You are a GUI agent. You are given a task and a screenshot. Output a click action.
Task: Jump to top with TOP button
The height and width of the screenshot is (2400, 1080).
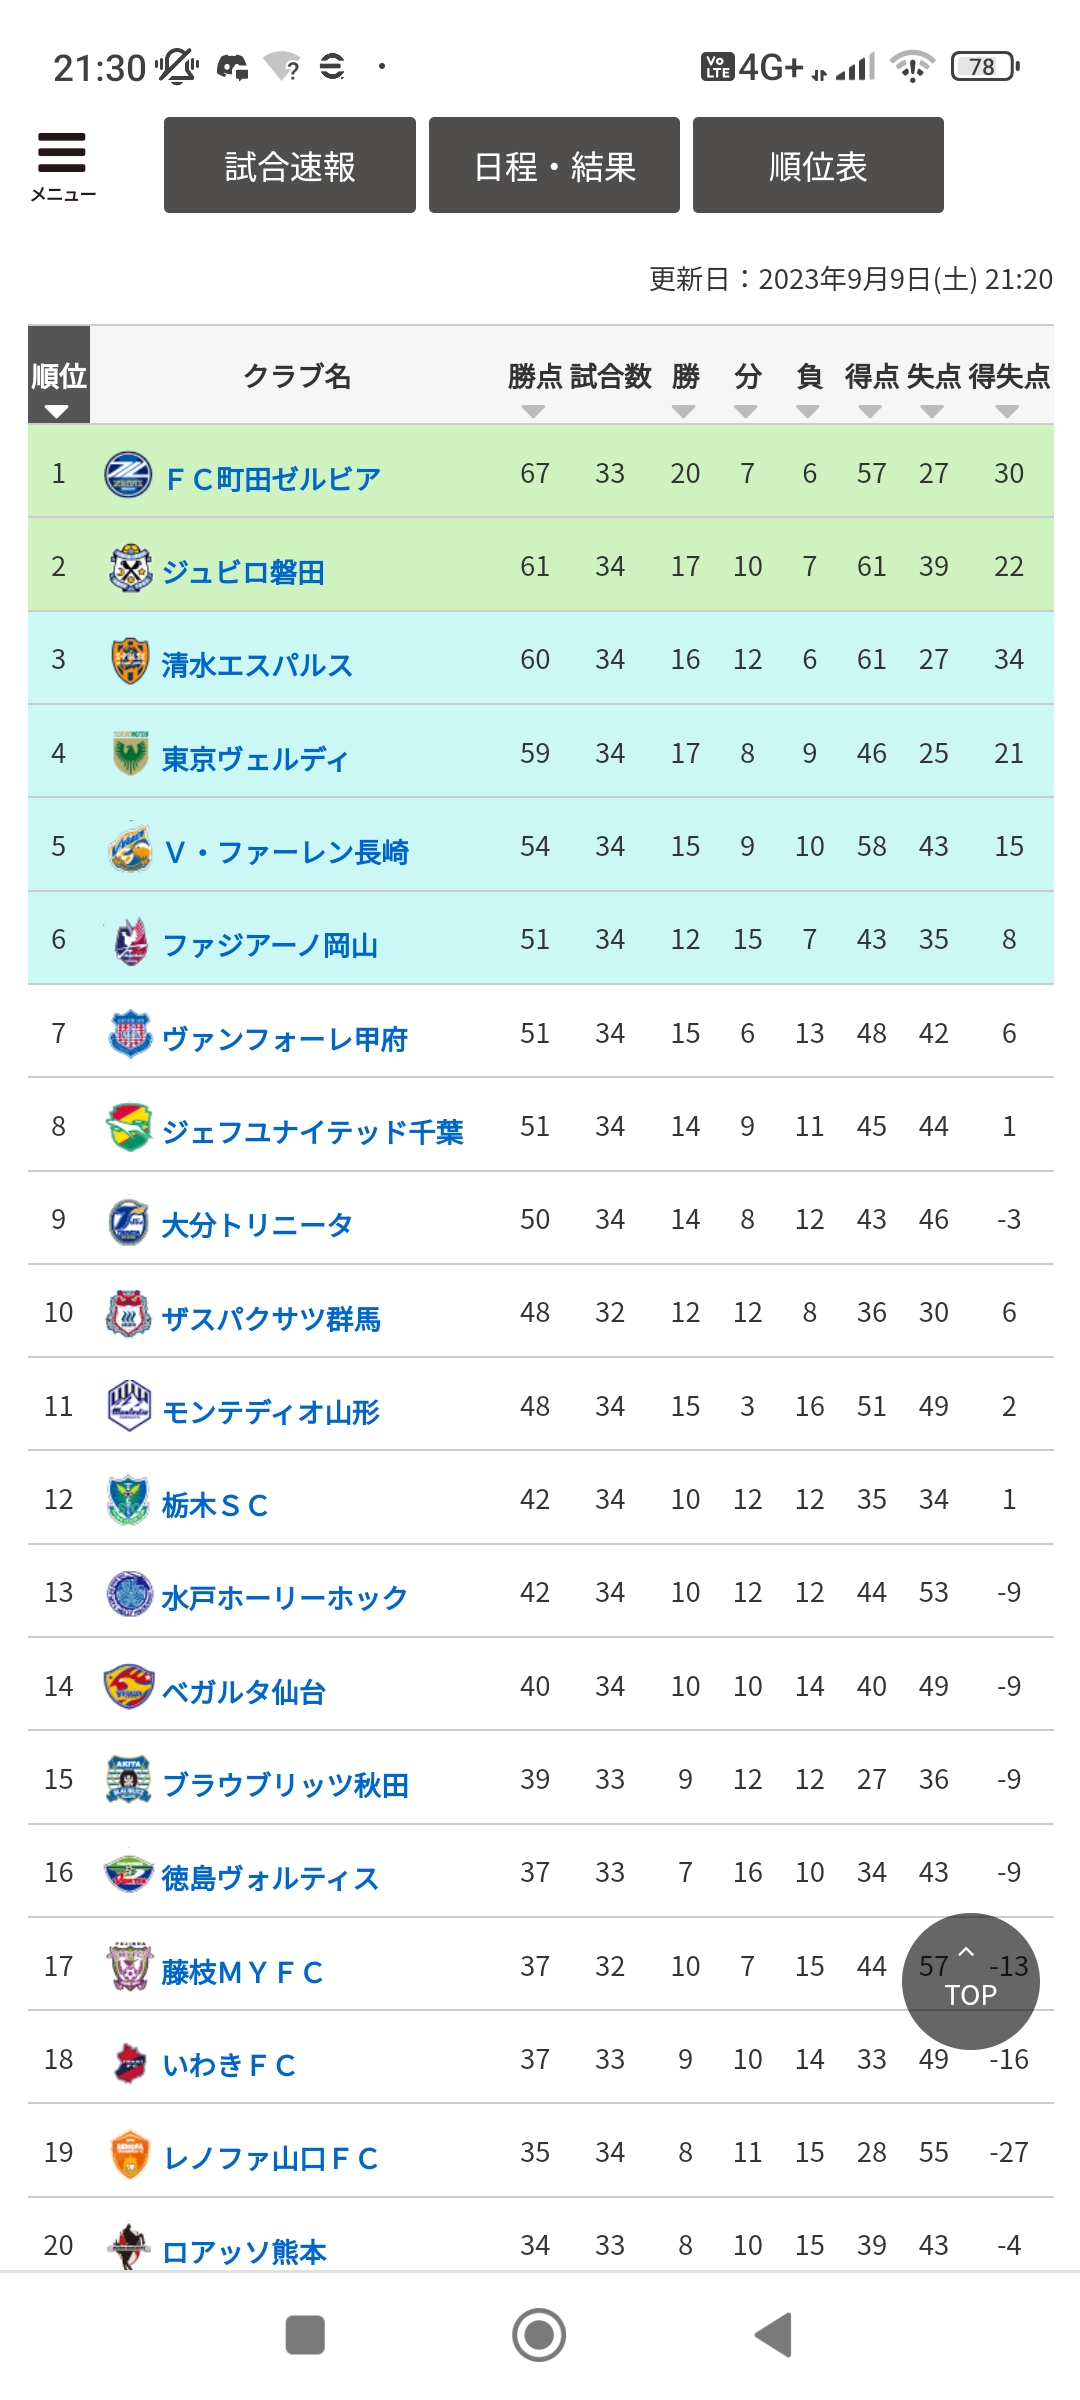click(971, 1981)
